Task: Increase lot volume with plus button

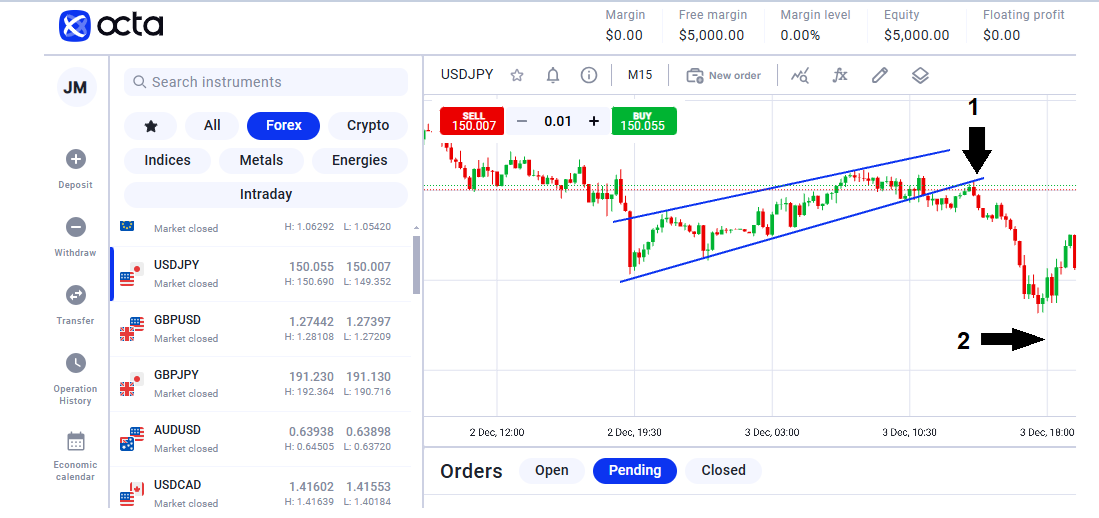Action: 594,121
